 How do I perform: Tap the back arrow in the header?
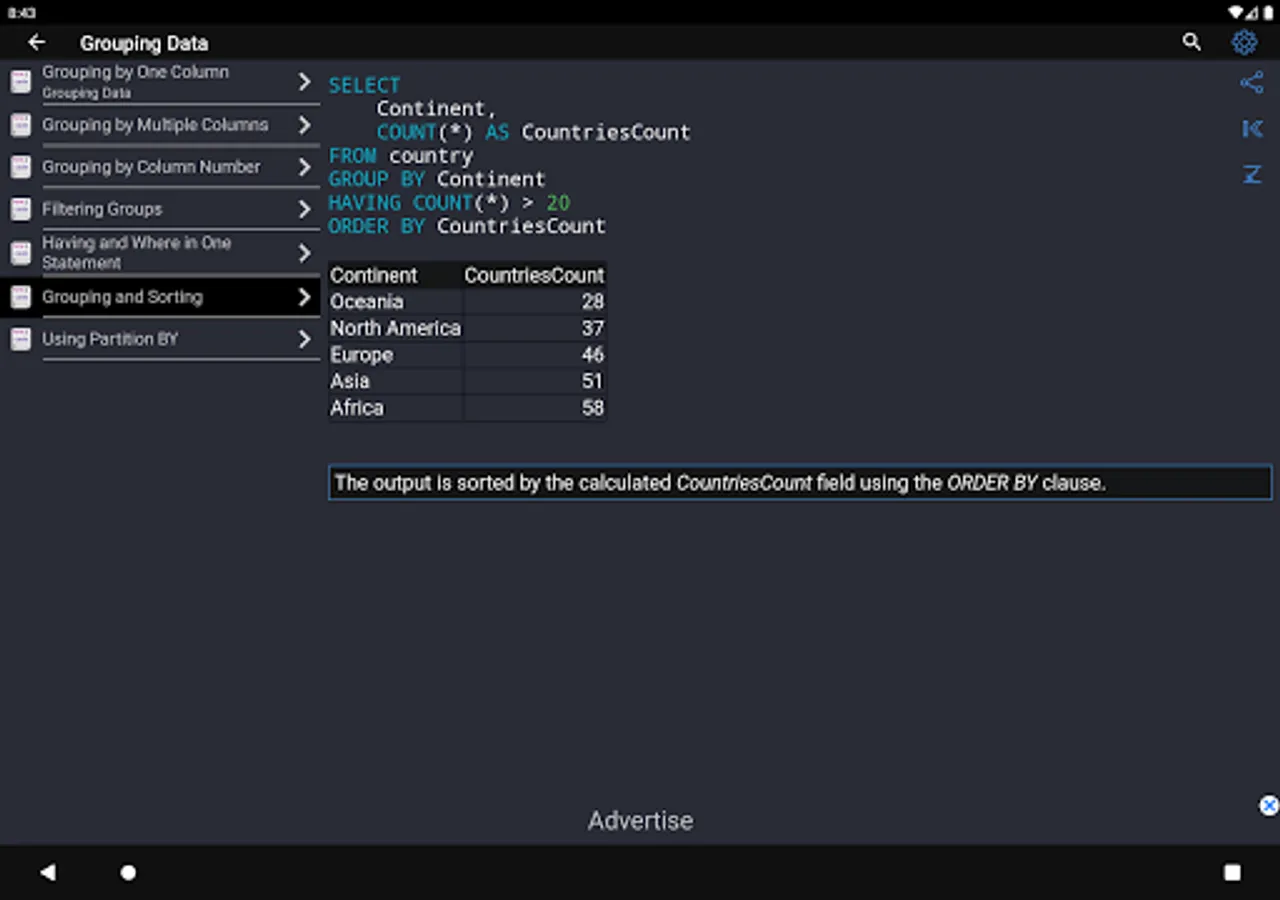pyautogui.click(x=37, y=42)
